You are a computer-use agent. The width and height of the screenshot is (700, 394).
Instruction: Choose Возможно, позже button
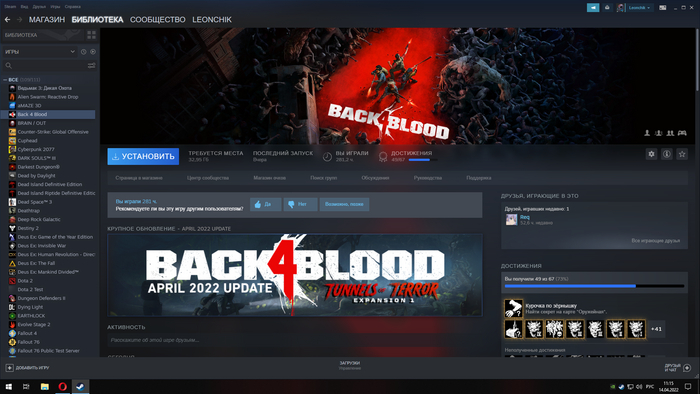344,204
